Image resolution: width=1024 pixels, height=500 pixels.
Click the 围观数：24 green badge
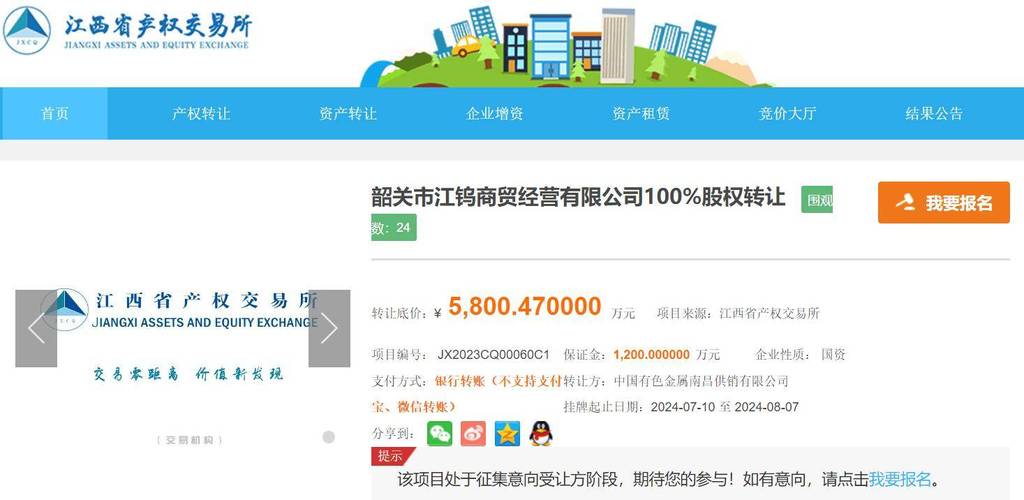point(394,227)
